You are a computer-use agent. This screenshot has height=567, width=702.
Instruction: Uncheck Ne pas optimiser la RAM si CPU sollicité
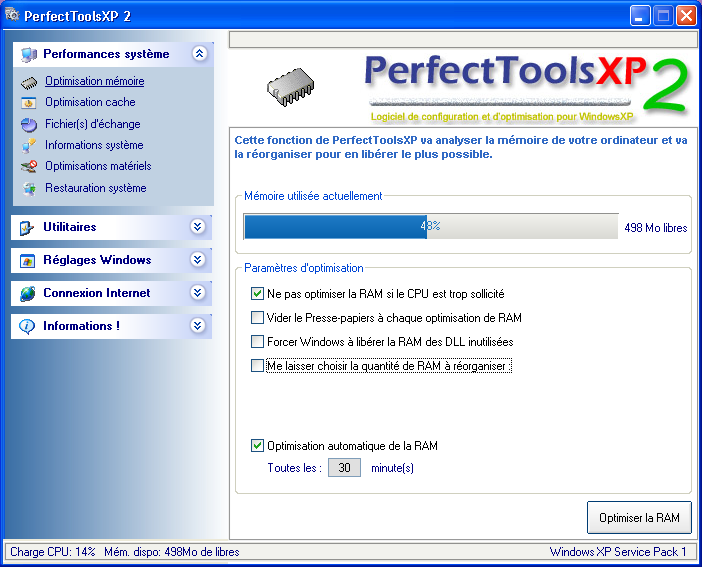point(257,294)
